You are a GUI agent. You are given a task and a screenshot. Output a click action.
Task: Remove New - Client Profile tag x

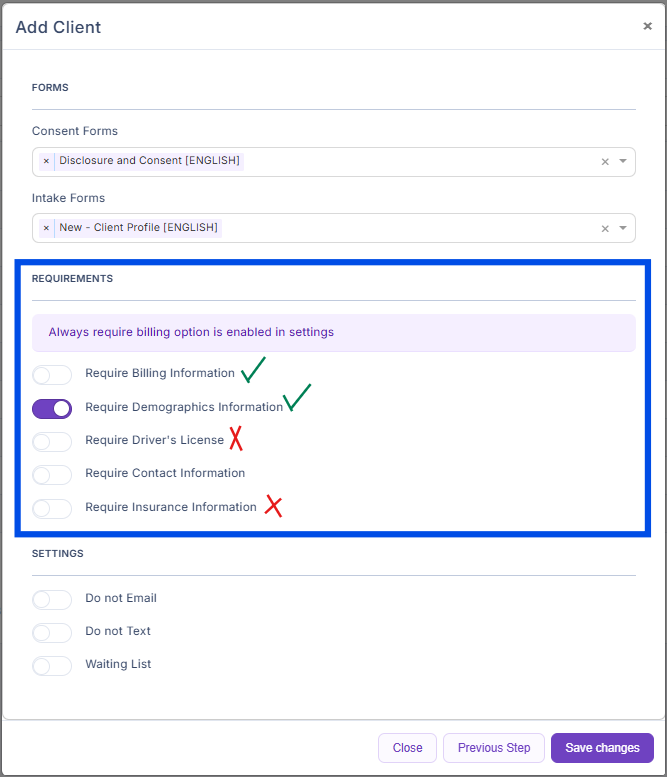pyautogui.click(x=46, y=228)
